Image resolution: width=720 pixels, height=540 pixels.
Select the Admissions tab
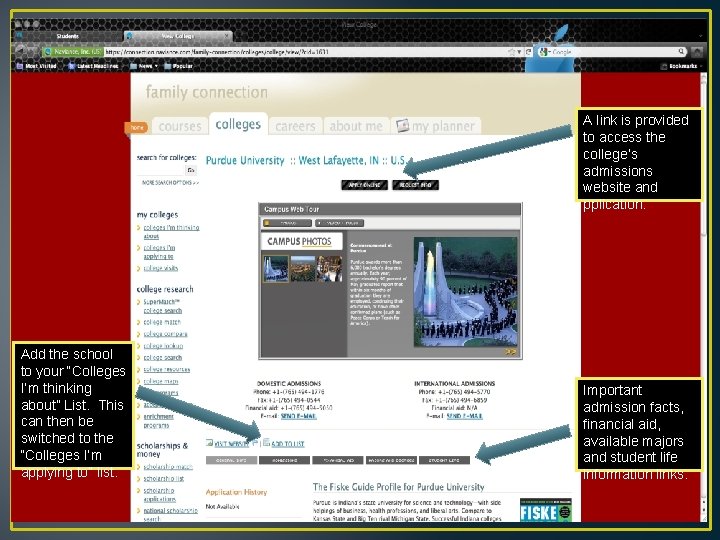(x=284, y=460)
